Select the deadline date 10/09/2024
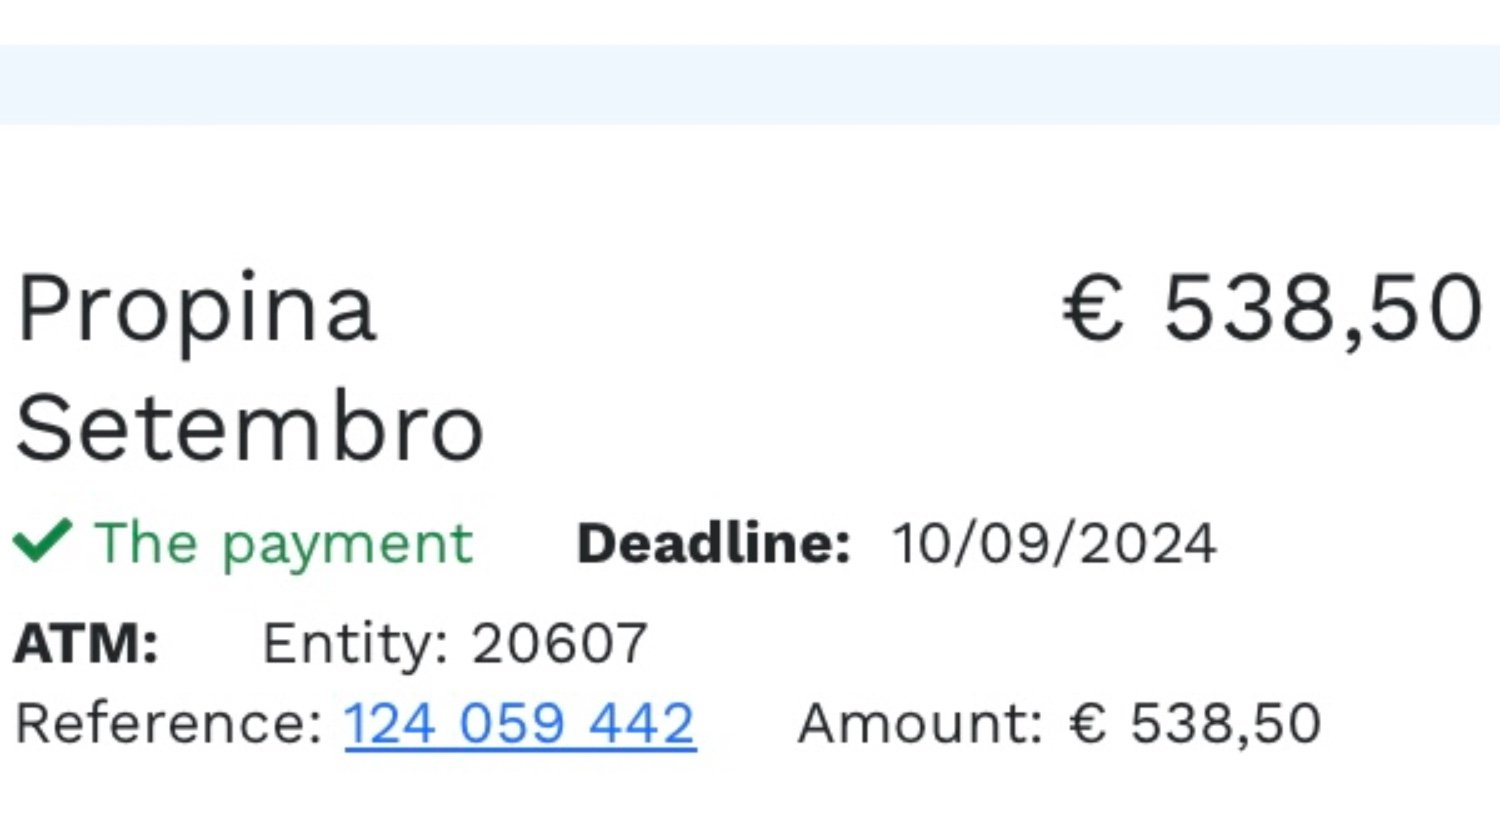1500x840 pixels. point(1054,544)
